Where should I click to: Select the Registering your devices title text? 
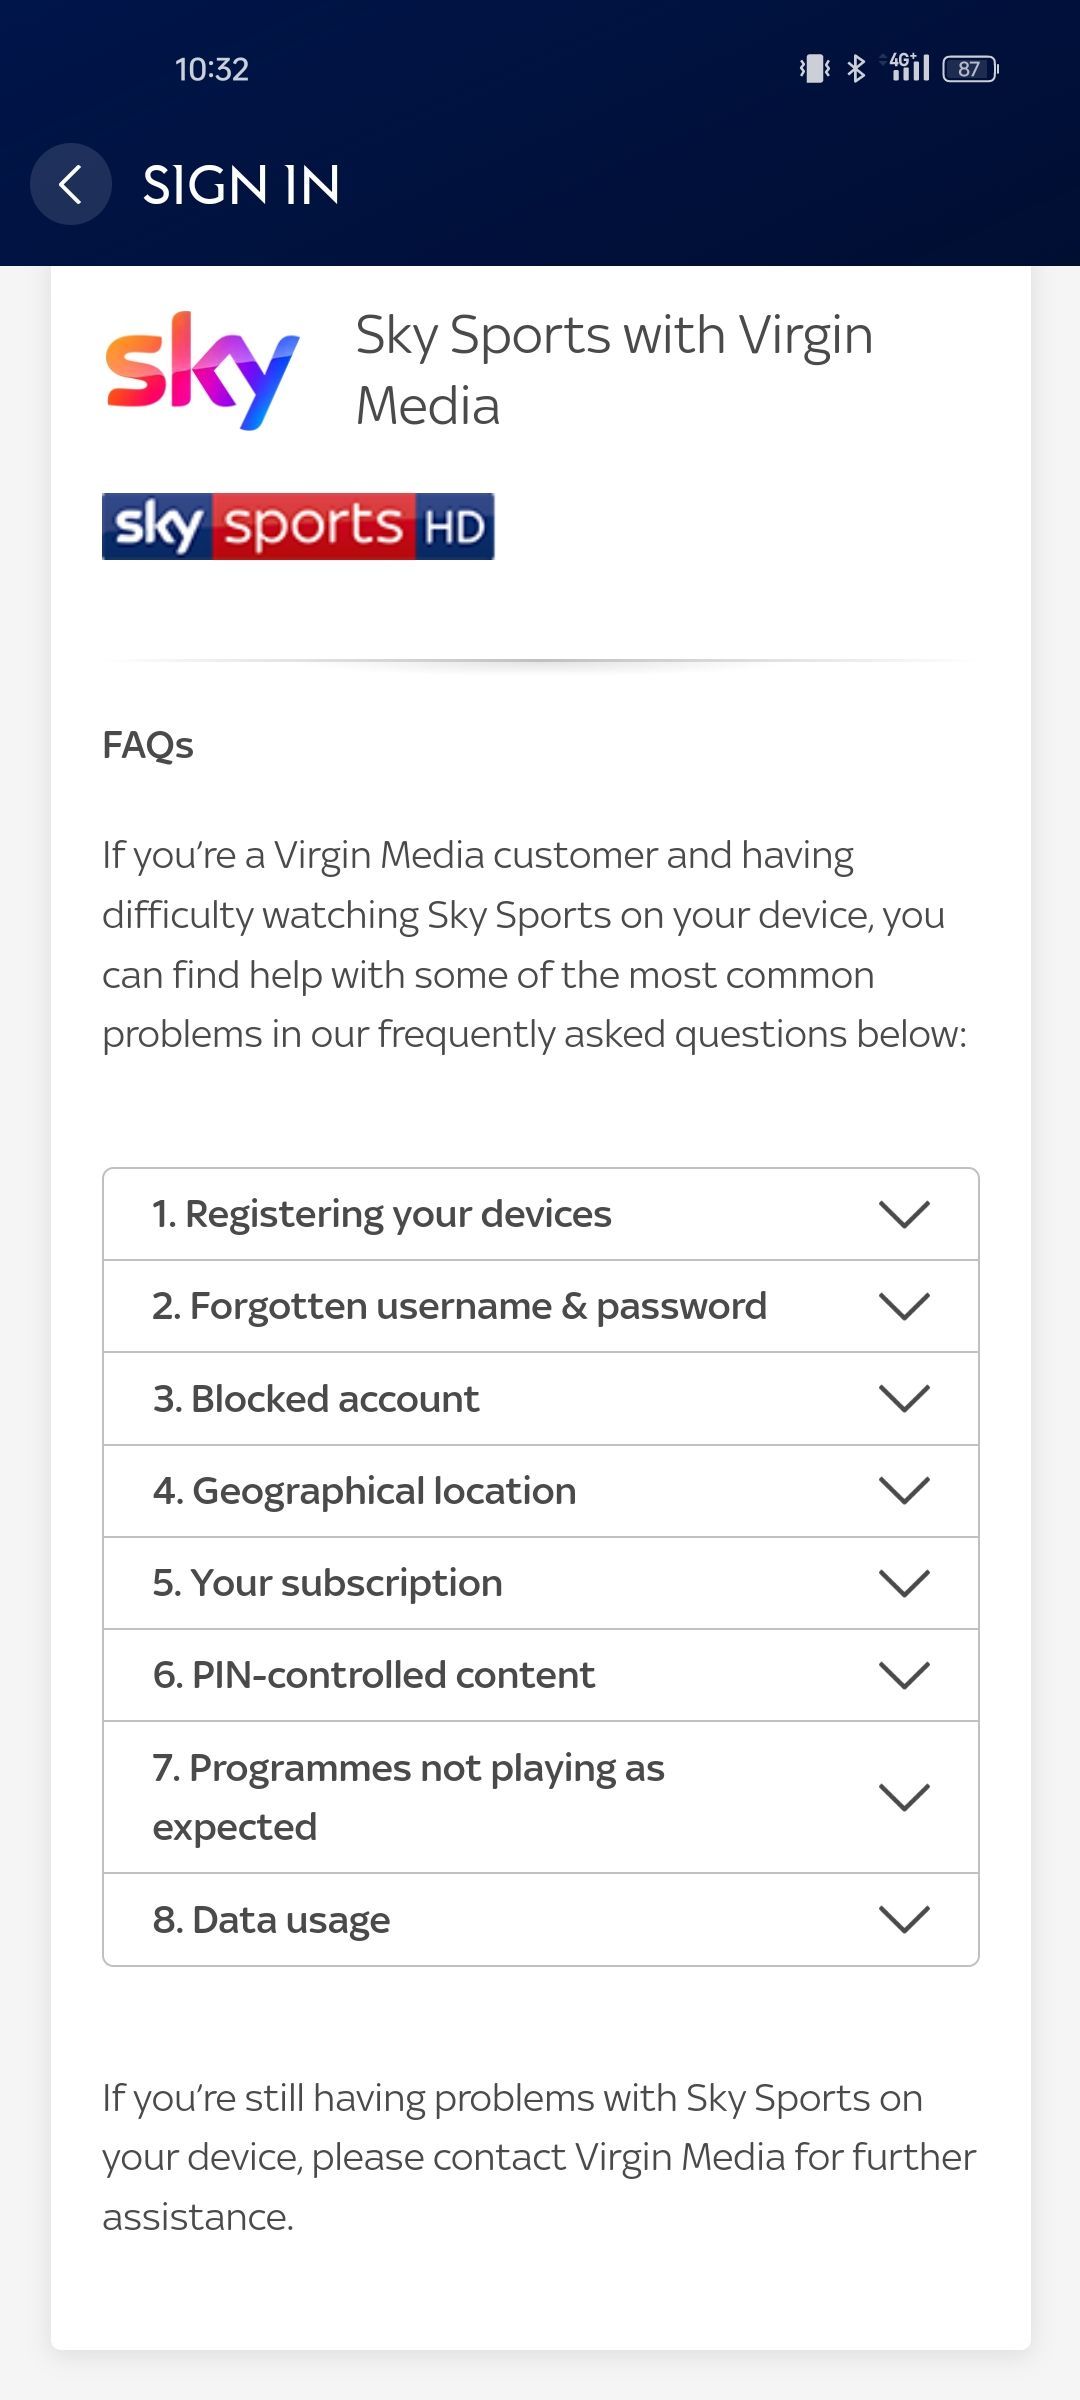pyautogui.click(x=381, y=1214)
